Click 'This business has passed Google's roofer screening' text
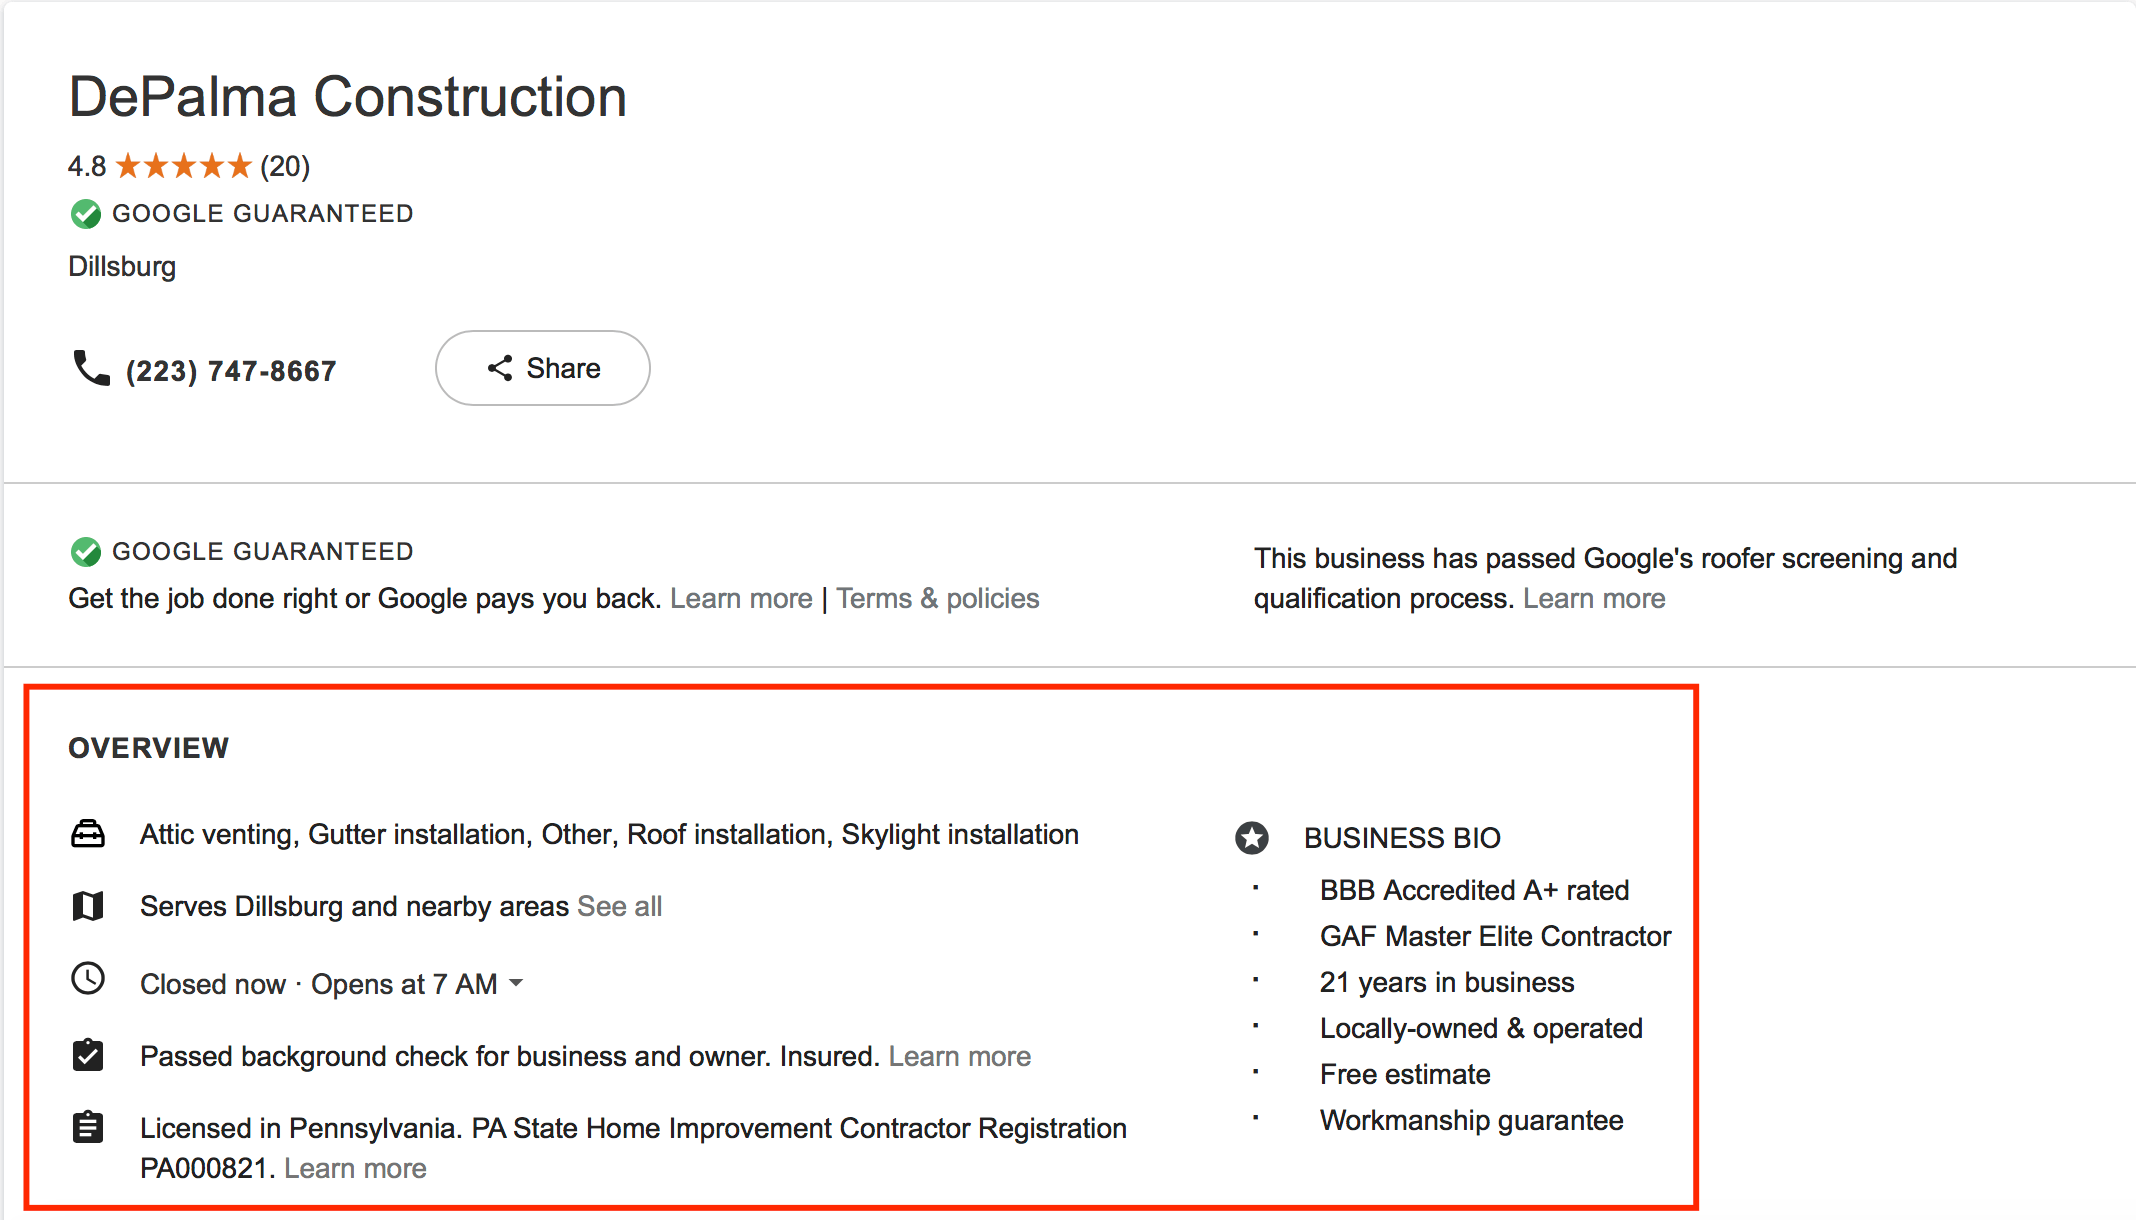 (x=1605, y=577)
